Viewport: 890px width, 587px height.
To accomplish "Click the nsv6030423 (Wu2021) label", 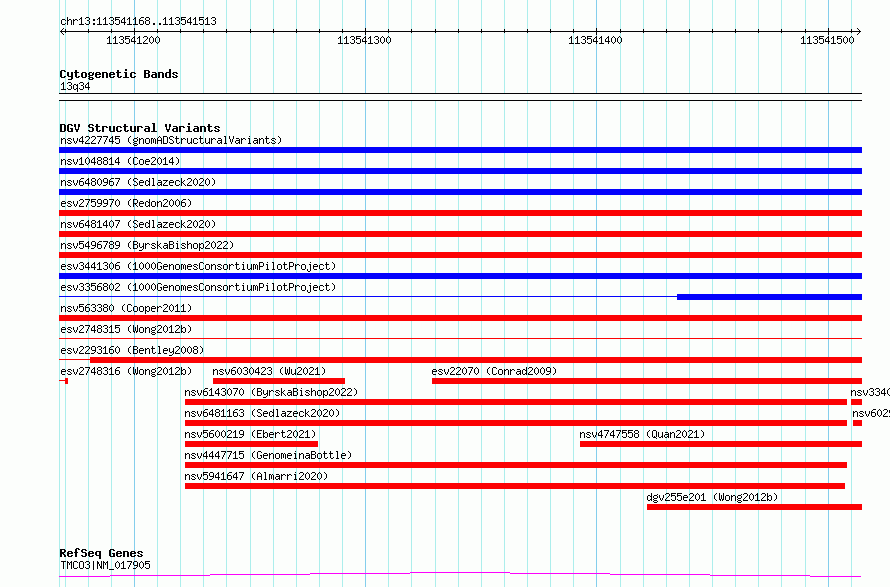I will pos(269,371).
